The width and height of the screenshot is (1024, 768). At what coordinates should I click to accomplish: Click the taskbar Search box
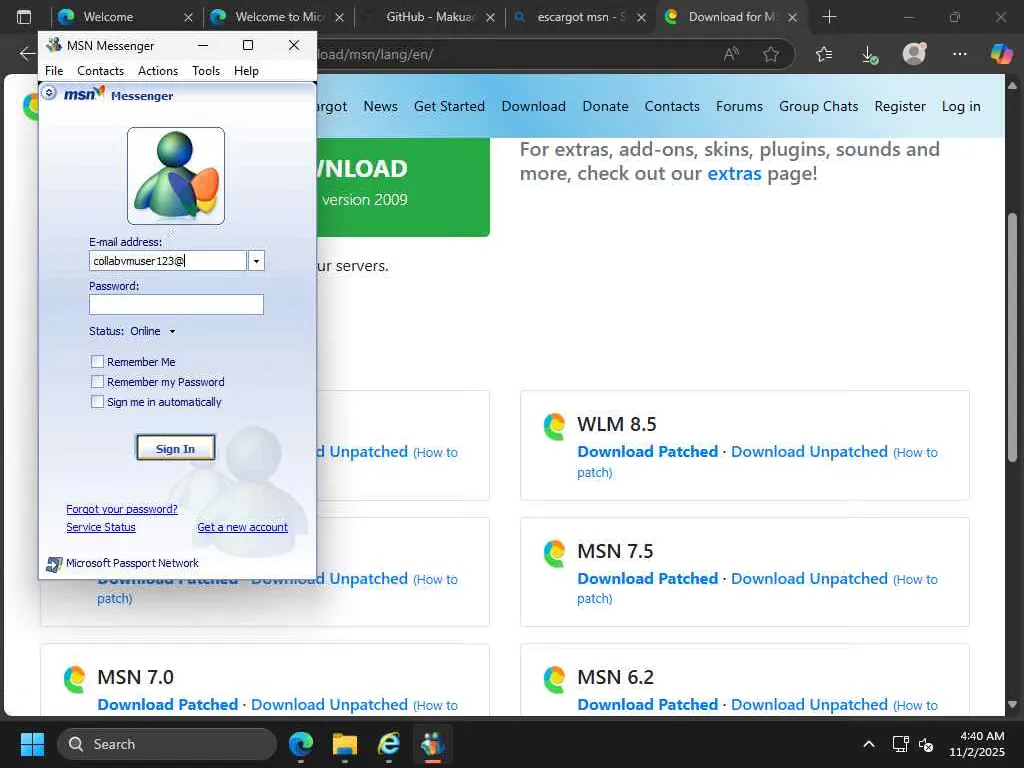[x=167, y=744]
